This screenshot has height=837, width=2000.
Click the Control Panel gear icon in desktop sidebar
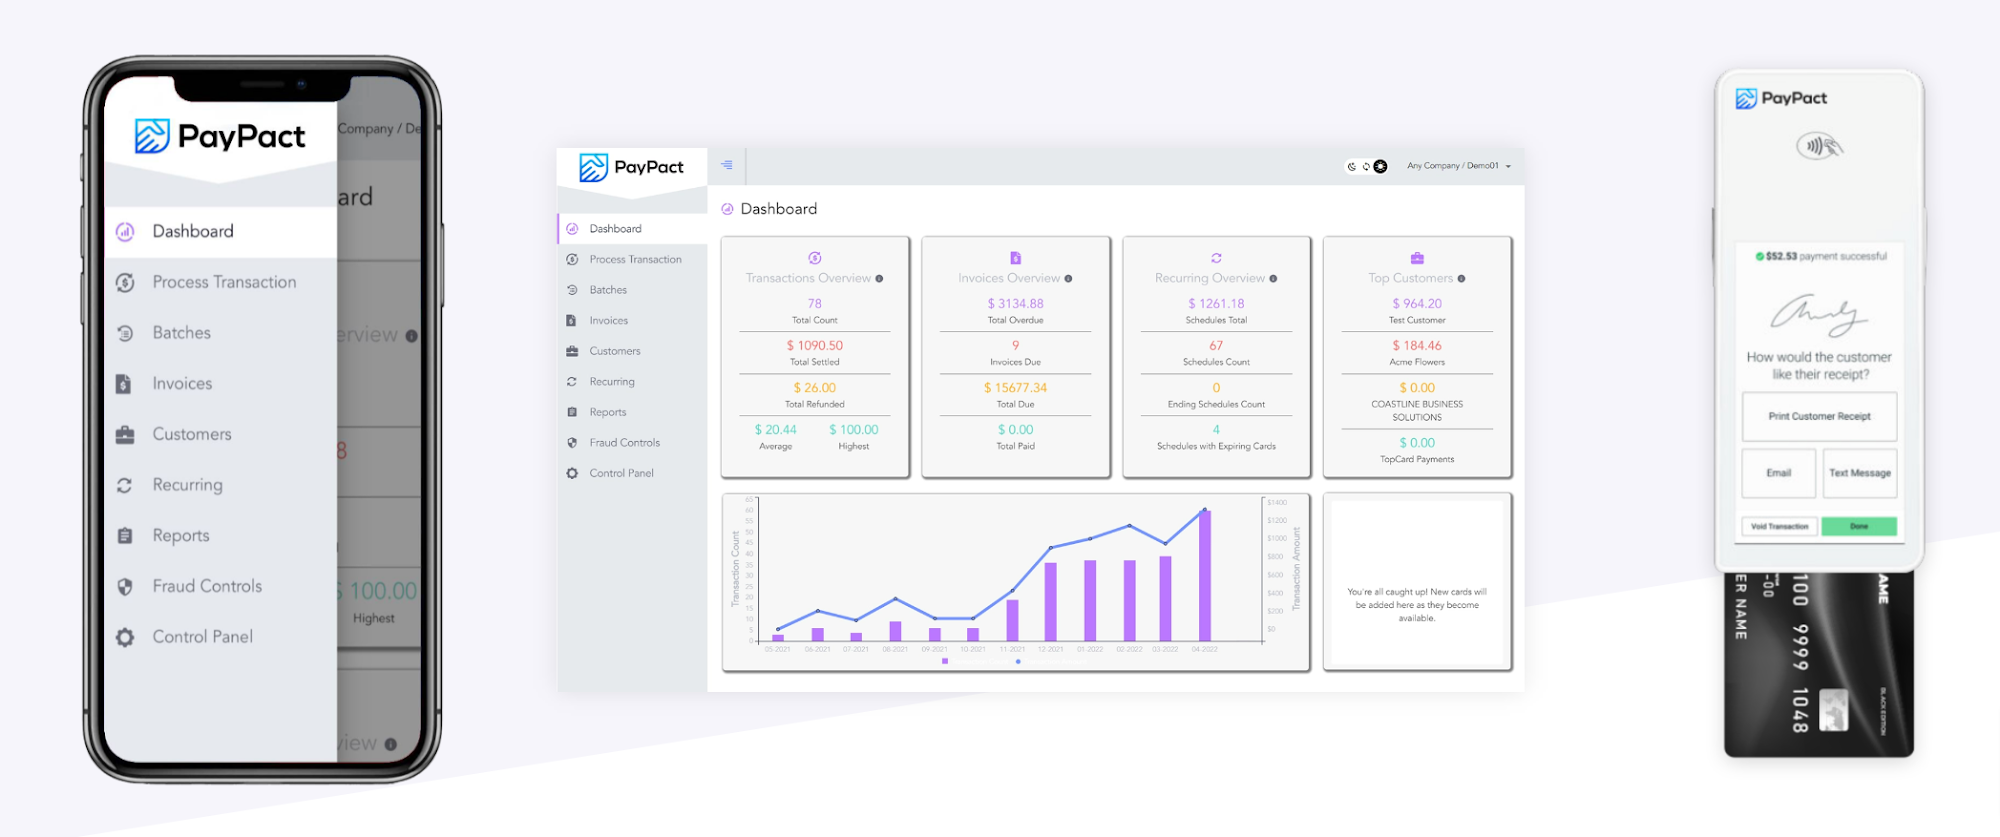click(572, 473)
